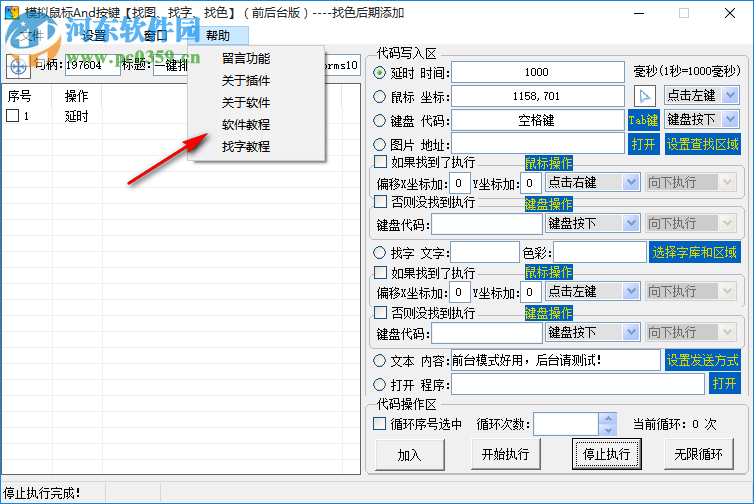Image resolution: width=754 pixels, height=504 pixels.
Task: Choose 留言功能 from the help menu
Action: 246,59
